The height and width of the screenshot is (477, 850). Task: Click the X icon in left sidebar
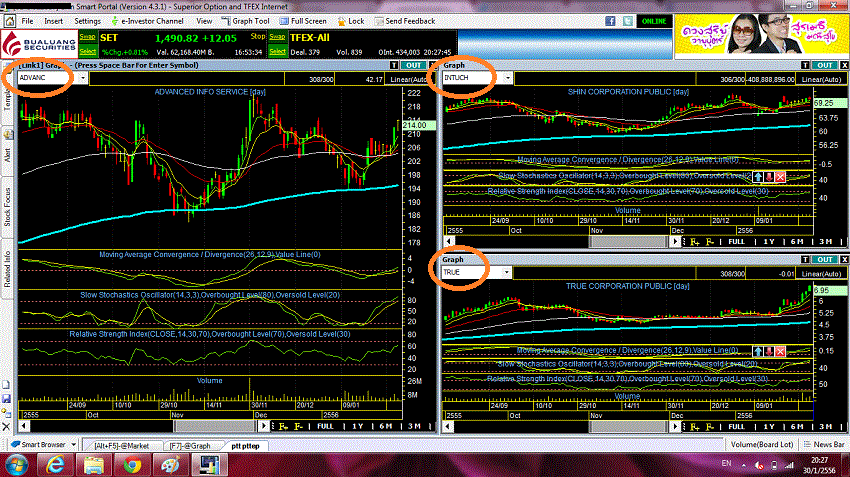(6, 427)
